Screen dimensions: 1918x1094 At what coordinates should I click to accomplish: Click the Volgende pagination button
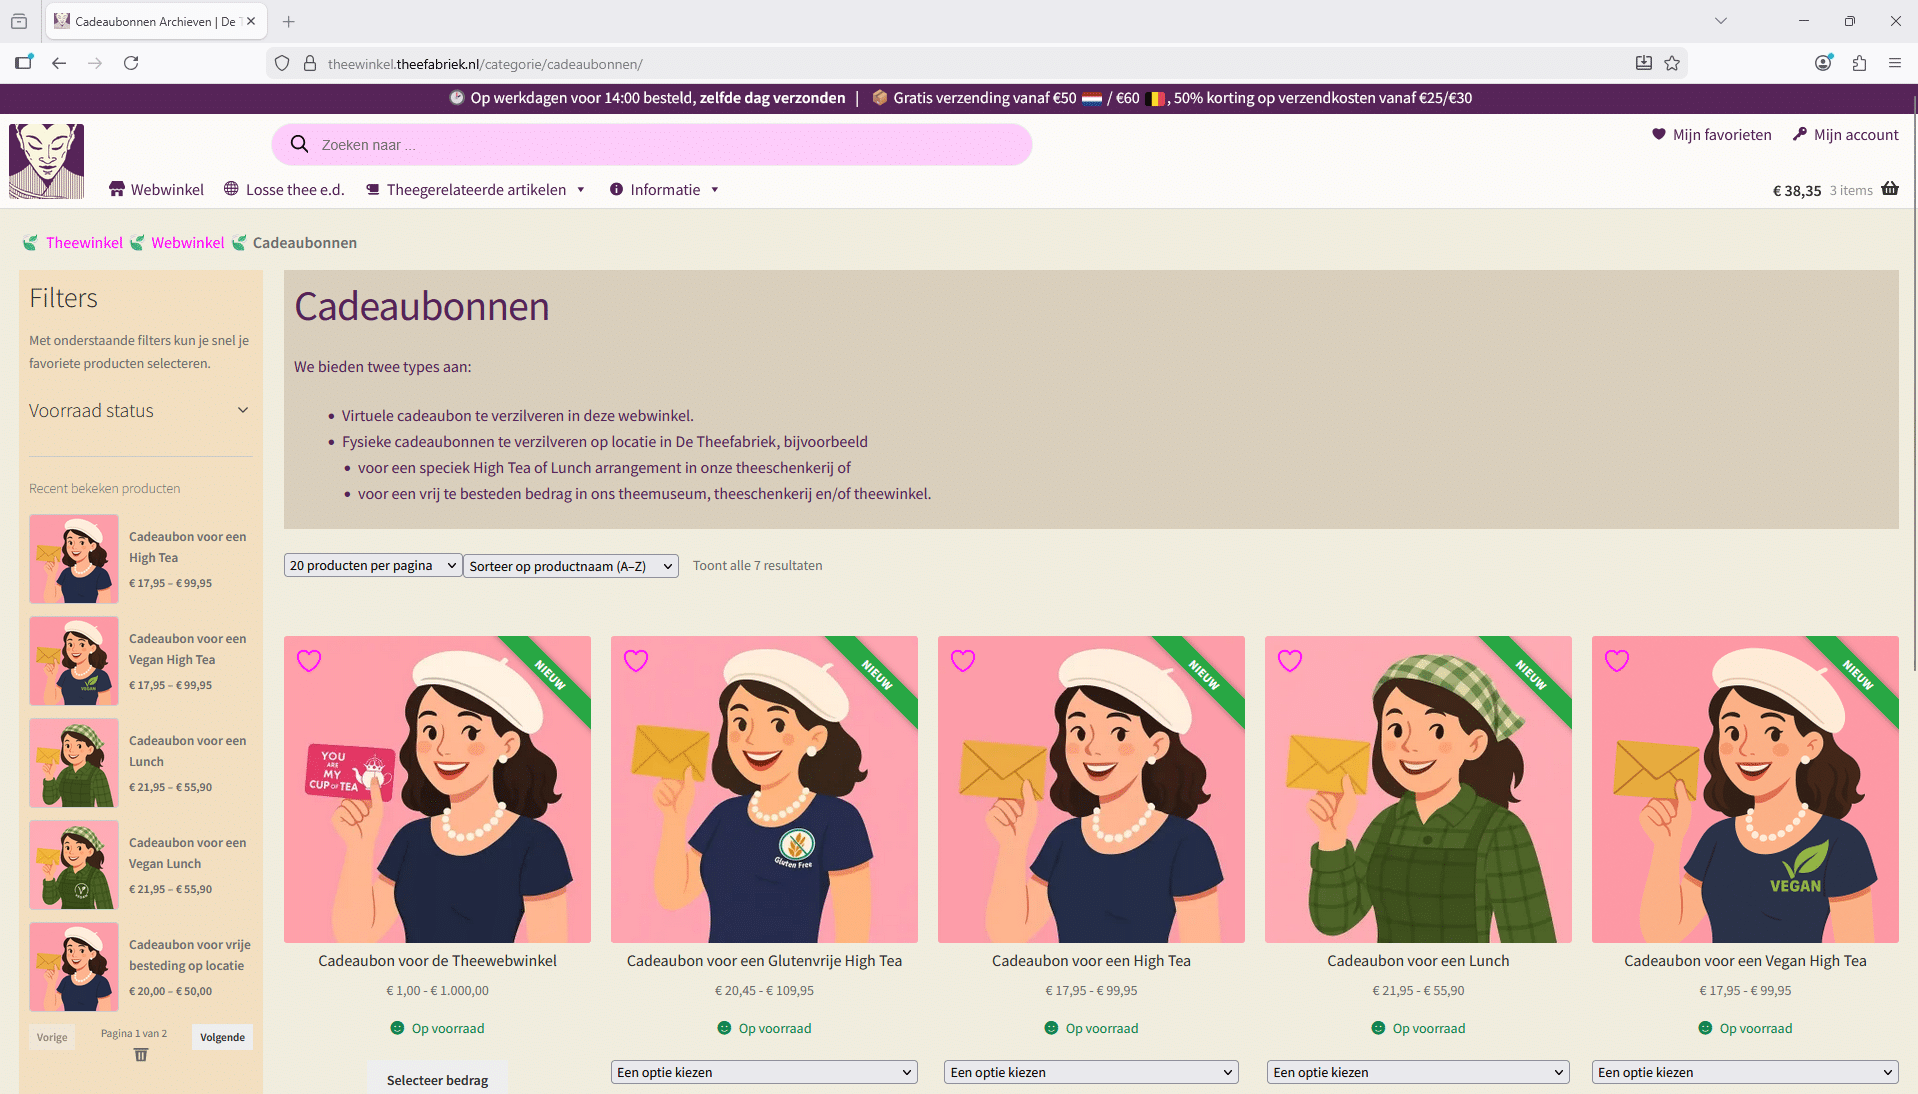coord(222,1037)
